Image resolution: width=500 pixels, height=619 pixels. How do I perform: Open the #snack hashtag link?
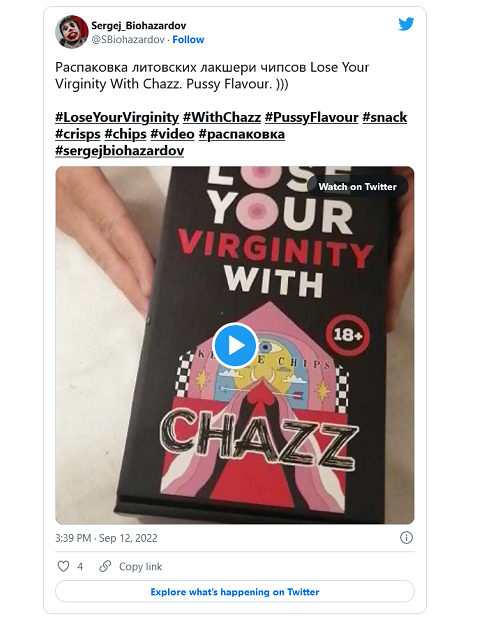[x=385, y=117]
